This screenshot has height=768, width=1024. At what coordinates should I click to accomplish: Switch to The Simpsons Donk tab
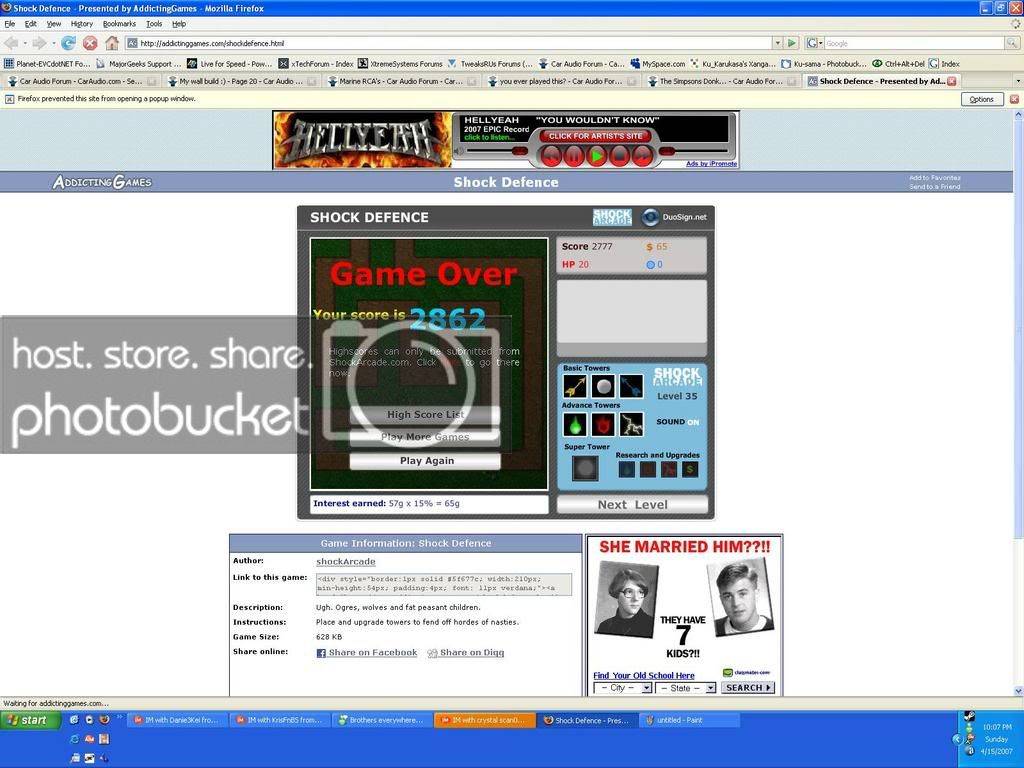coord(720,82)
